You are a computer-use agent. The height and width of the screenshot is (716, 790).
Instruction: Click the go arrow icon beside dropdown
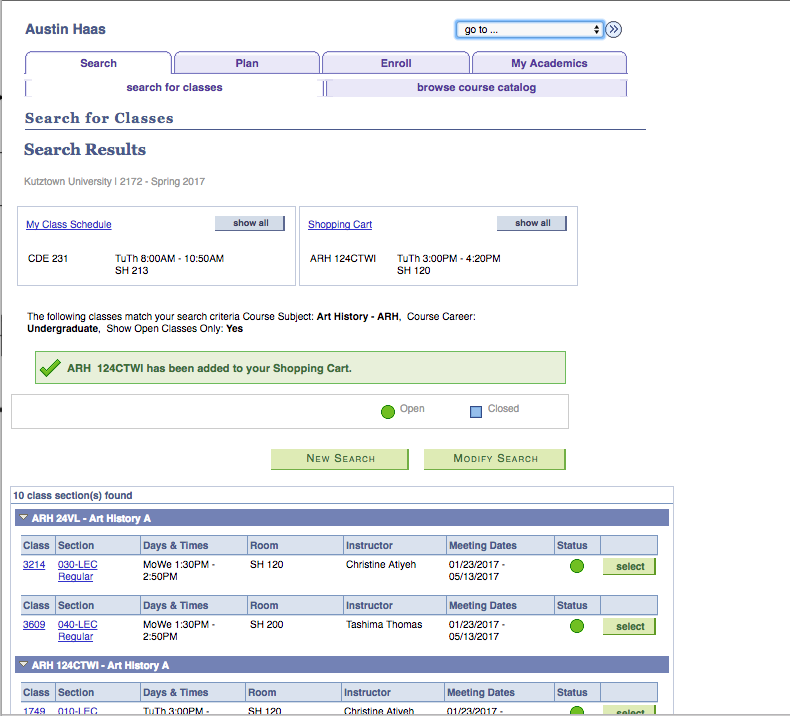[x=614, y=30]
